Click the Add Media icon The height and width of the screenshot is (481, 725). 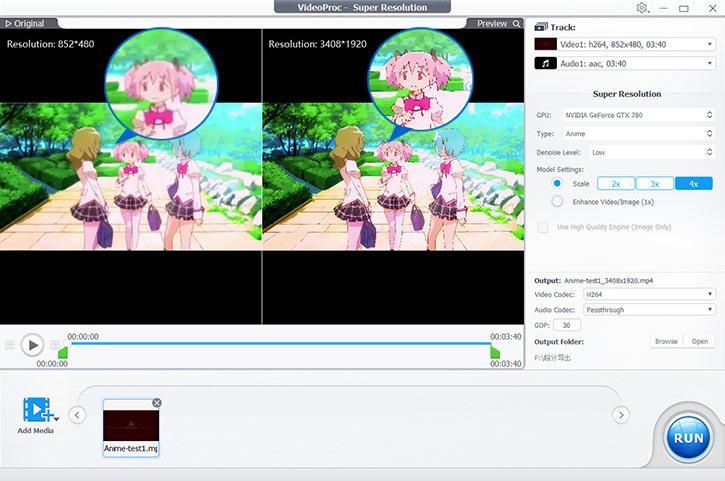[x=37, y=411]
